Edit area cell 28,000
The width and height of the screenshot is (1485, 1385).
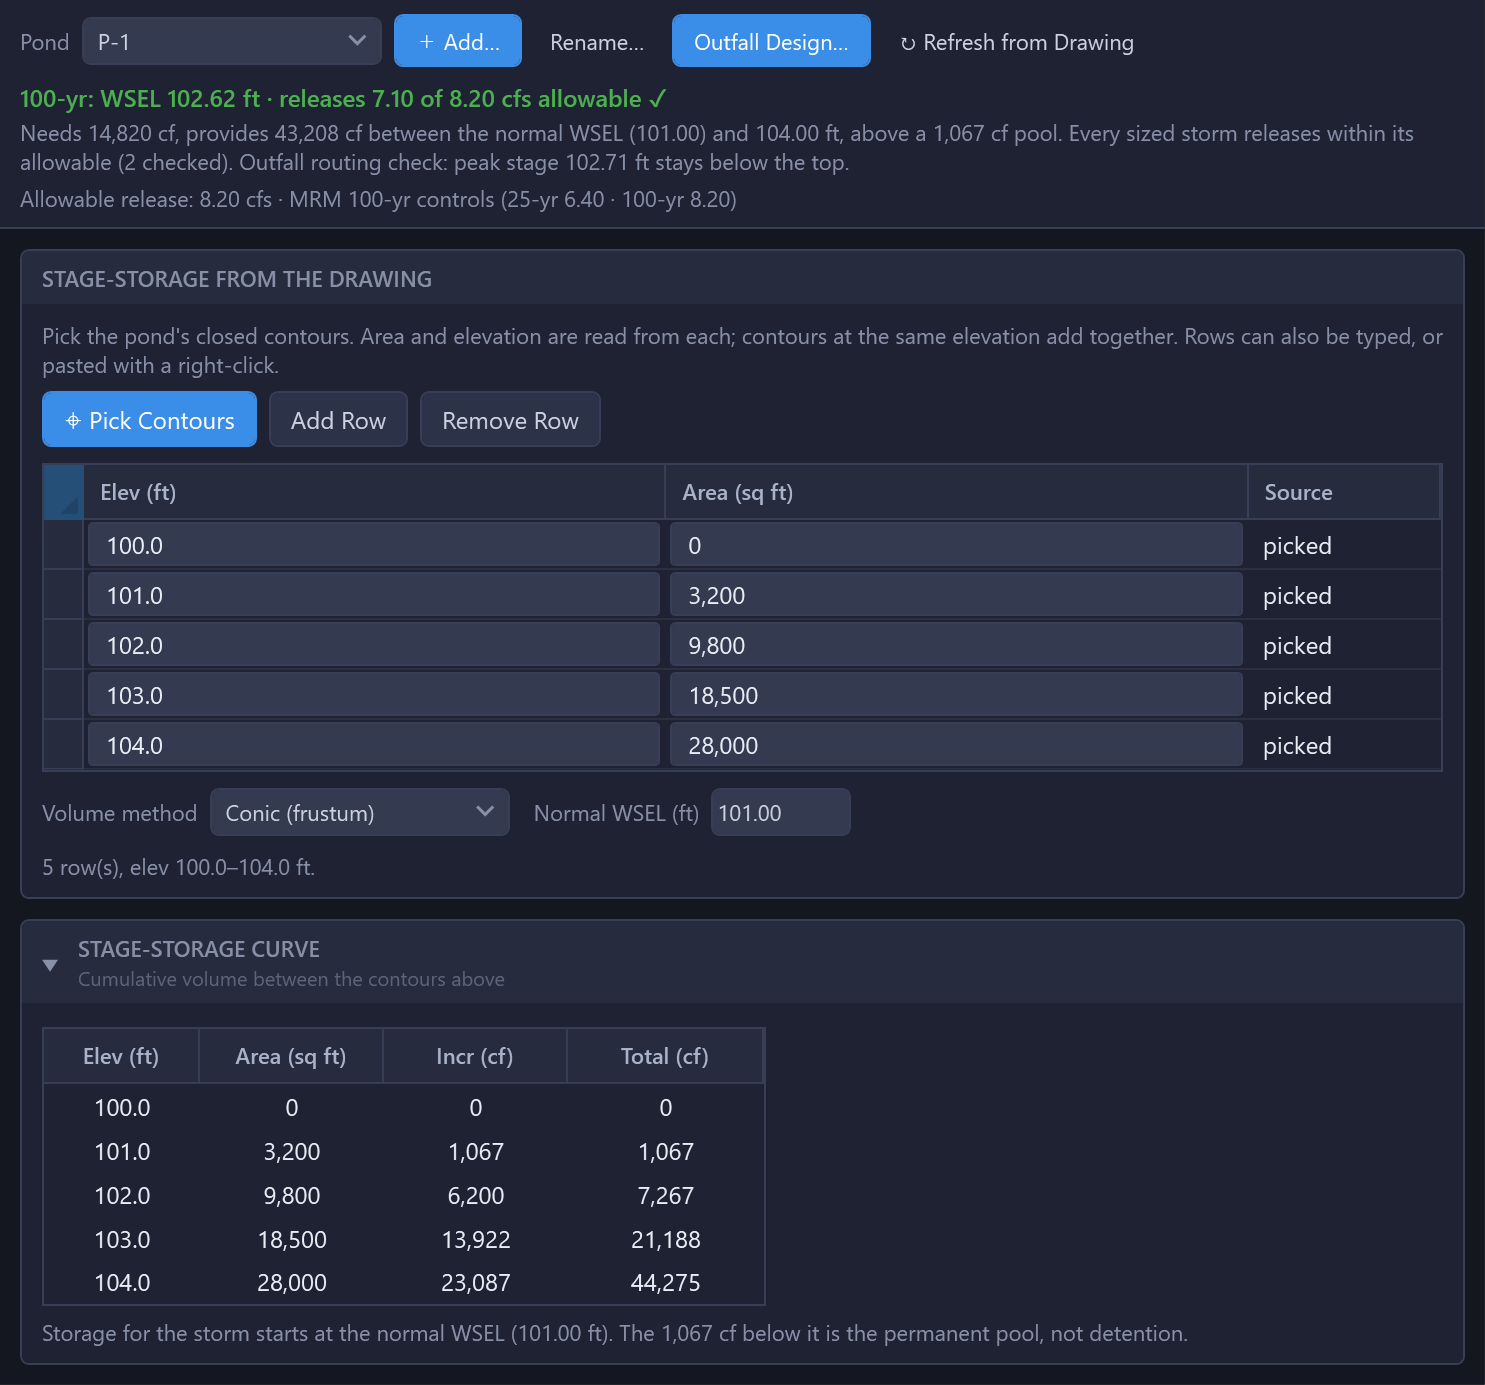pyautogui.click(x=956, y=745)
